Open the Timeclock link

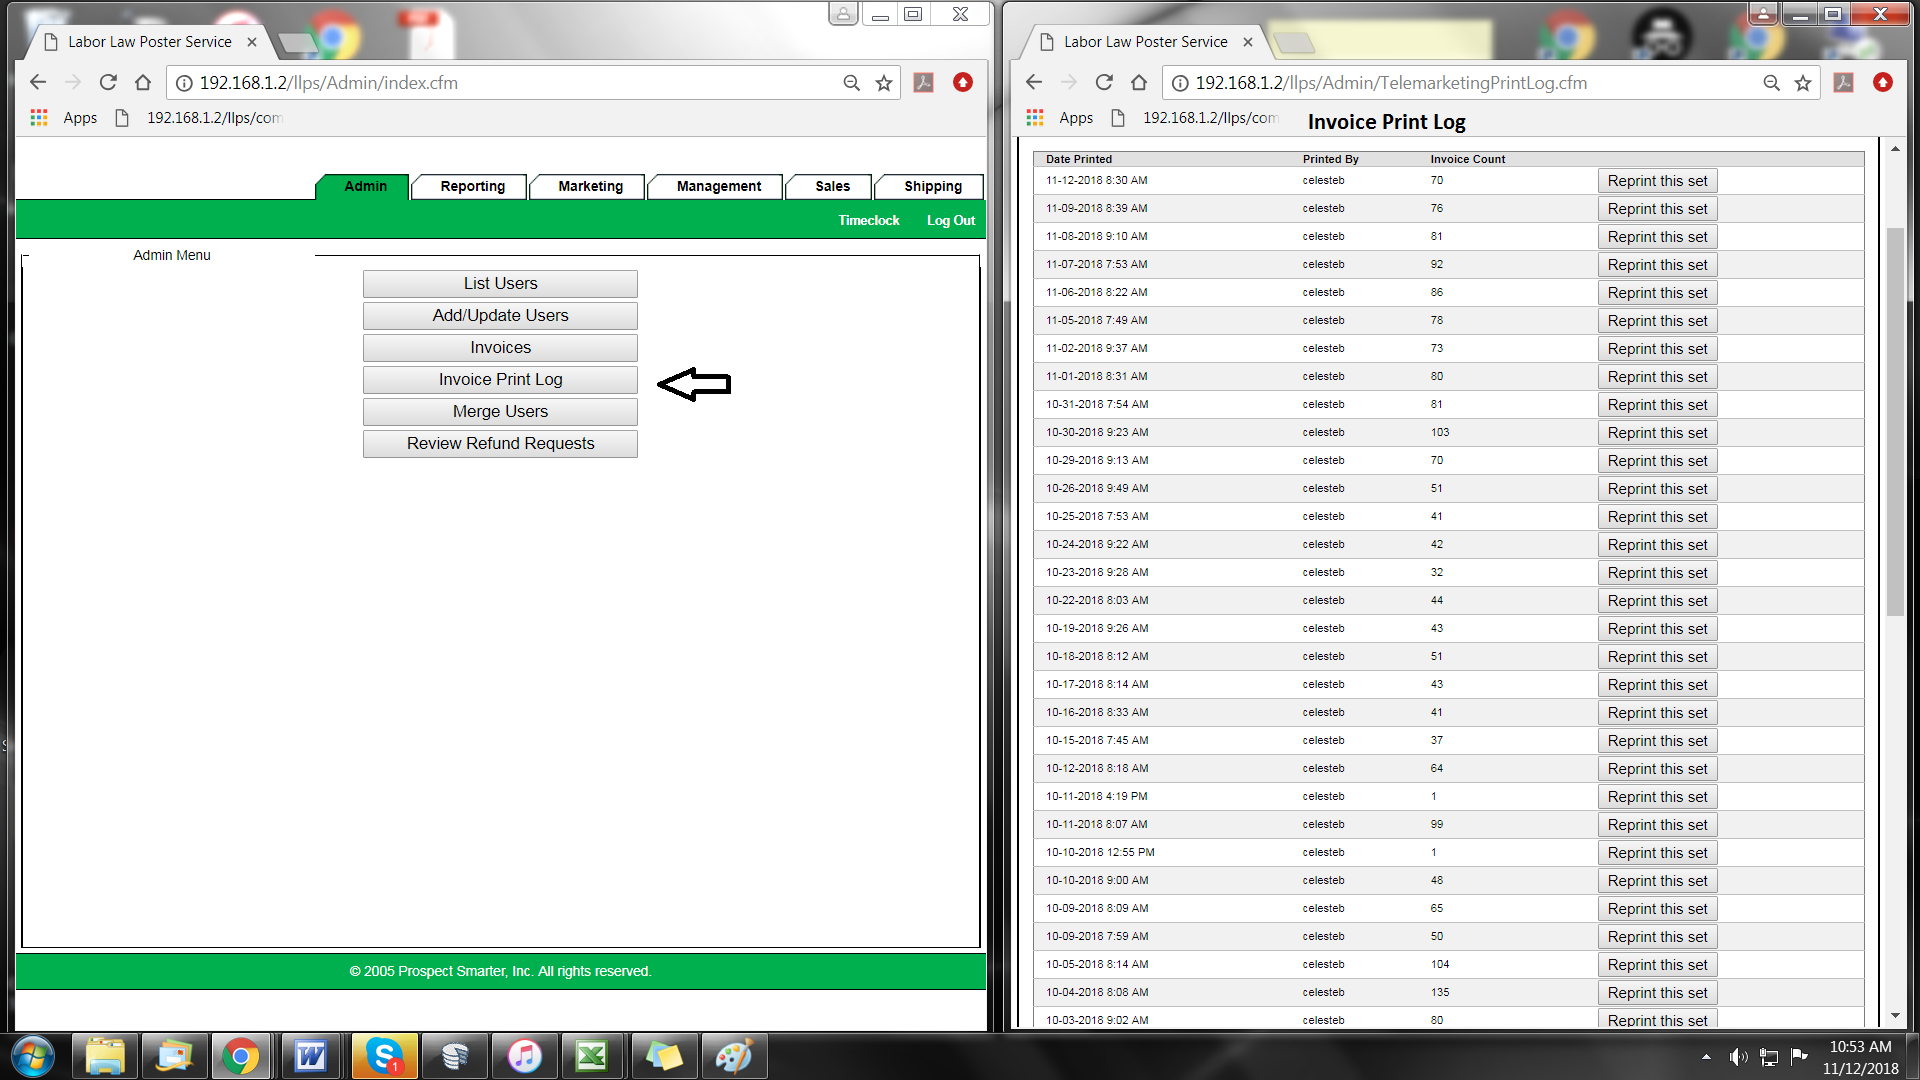tap(868, 220)
